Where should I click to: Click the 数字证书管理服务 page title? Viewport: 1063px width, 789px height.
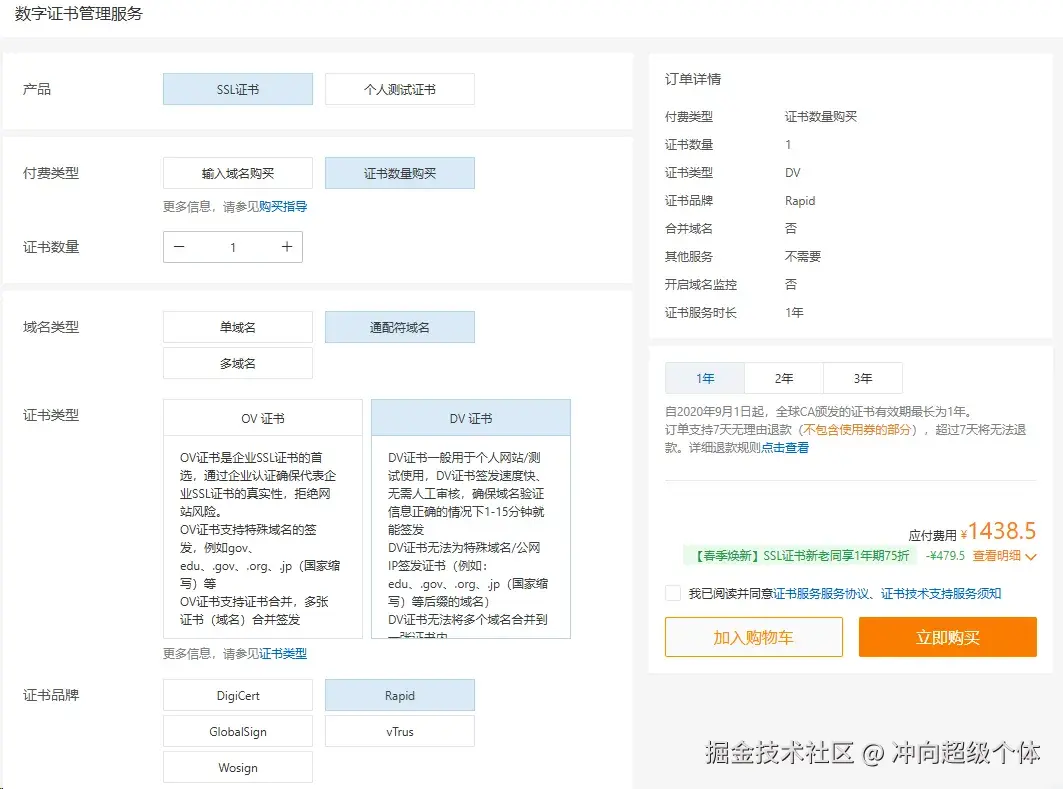click(x=79, y=14)
